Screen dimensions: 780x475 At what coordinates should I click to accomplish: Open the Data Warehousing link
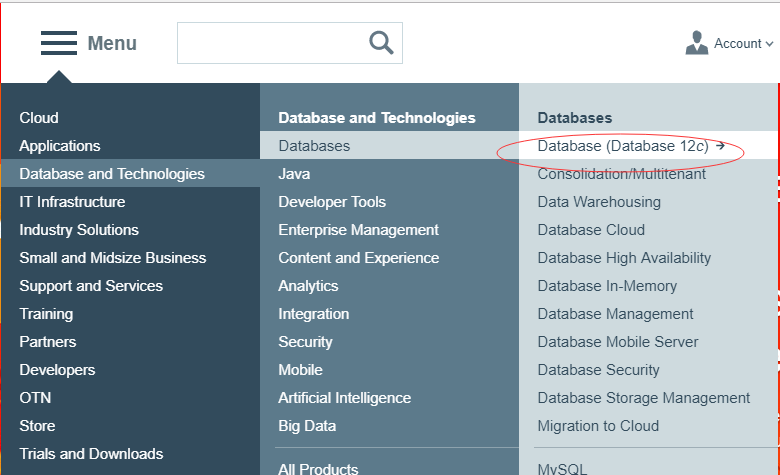[599, 202]
